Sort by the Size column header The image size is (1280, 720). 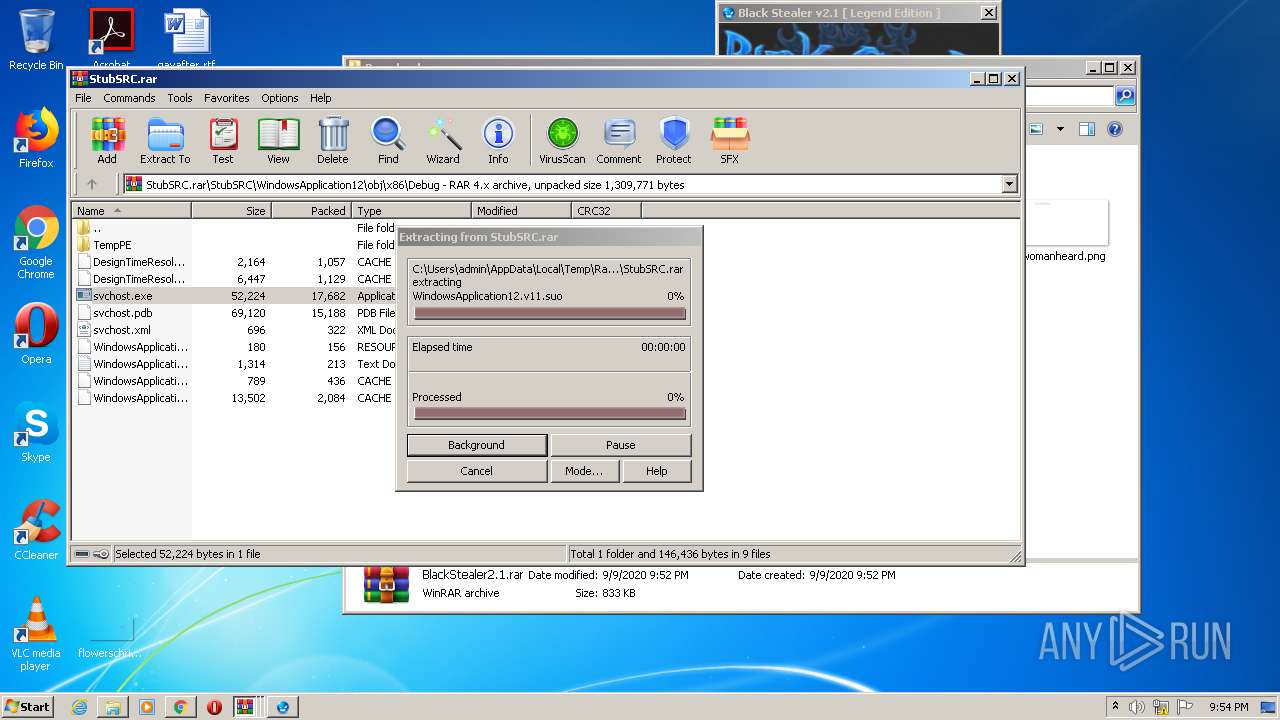(231, 211)
